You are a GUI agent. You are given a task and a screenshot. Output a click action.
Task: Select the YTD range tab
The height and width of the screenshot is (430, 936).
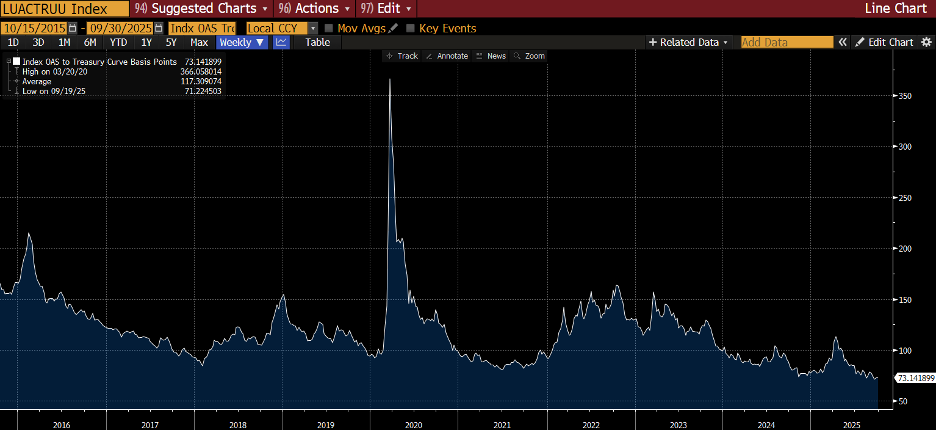[118, 42]
